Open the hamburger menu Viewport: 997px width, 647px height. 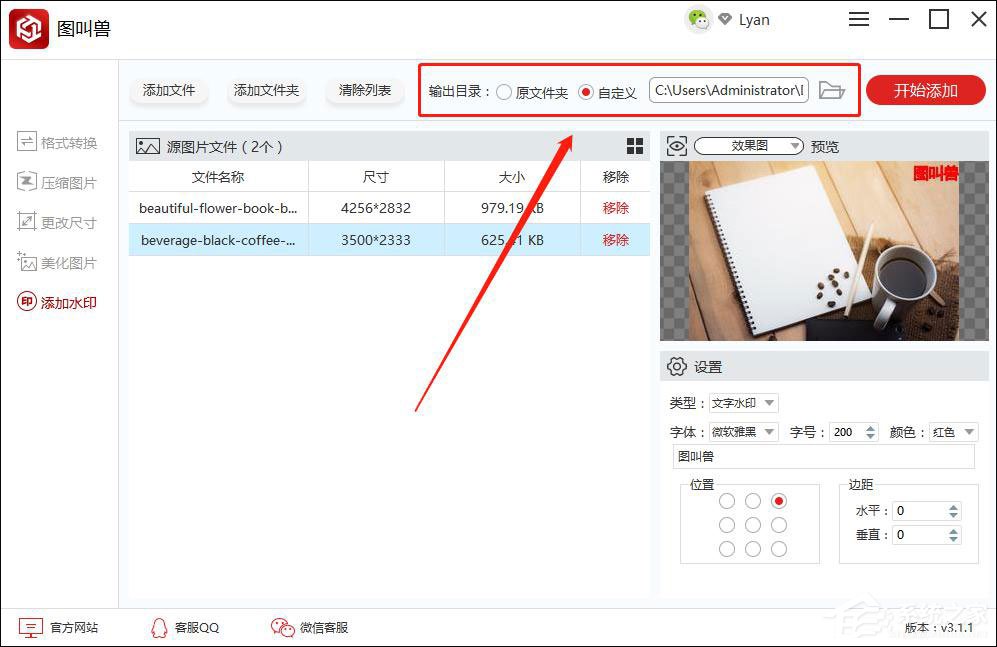(x=858, y=19)
